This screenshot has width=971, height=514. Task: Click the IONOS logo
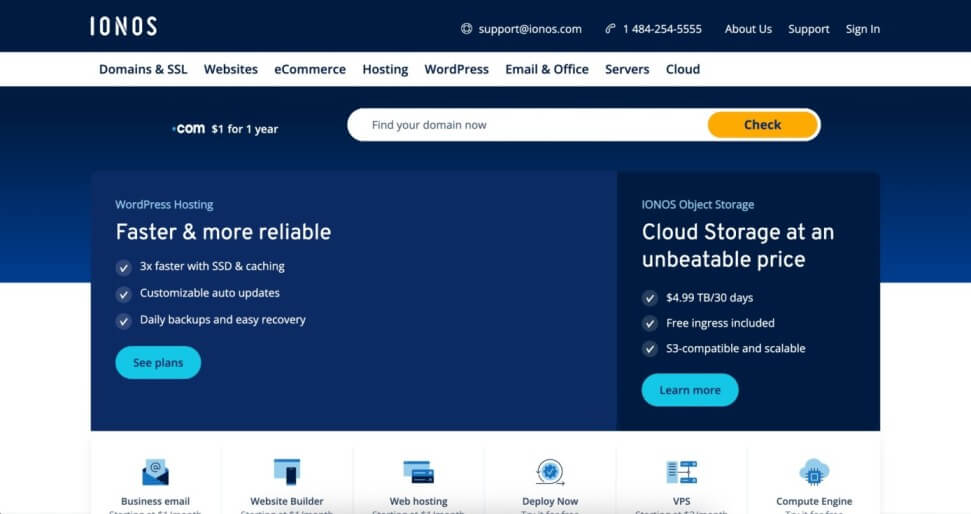click(123, 26)
